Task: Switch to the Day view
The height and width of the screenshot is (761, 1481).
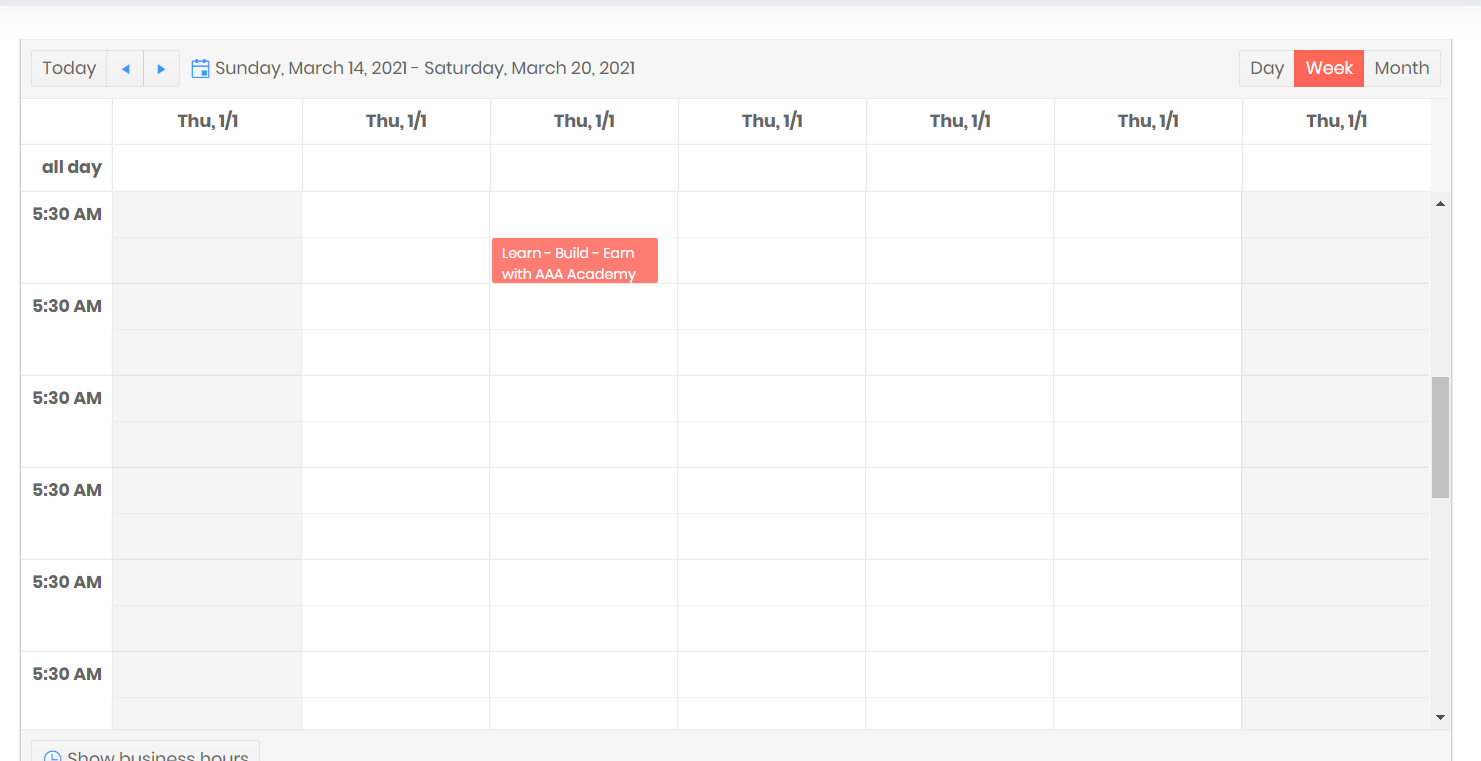Action: tap(1266, 69)
